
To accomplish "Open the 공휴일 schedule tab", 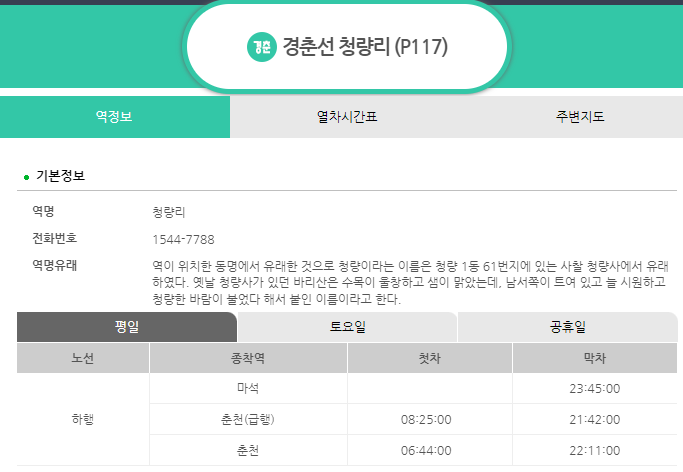I will 568,327.
